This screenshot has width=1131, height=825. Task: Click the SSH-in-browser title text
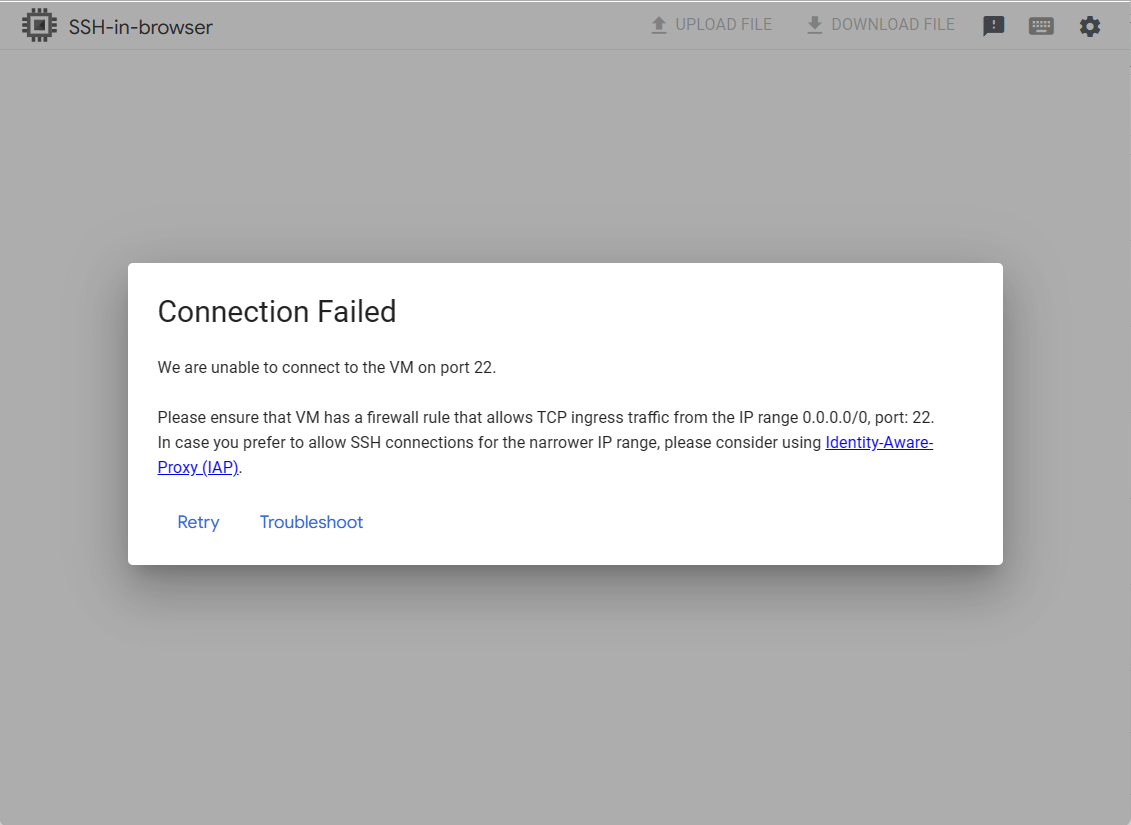pos(140,27)
